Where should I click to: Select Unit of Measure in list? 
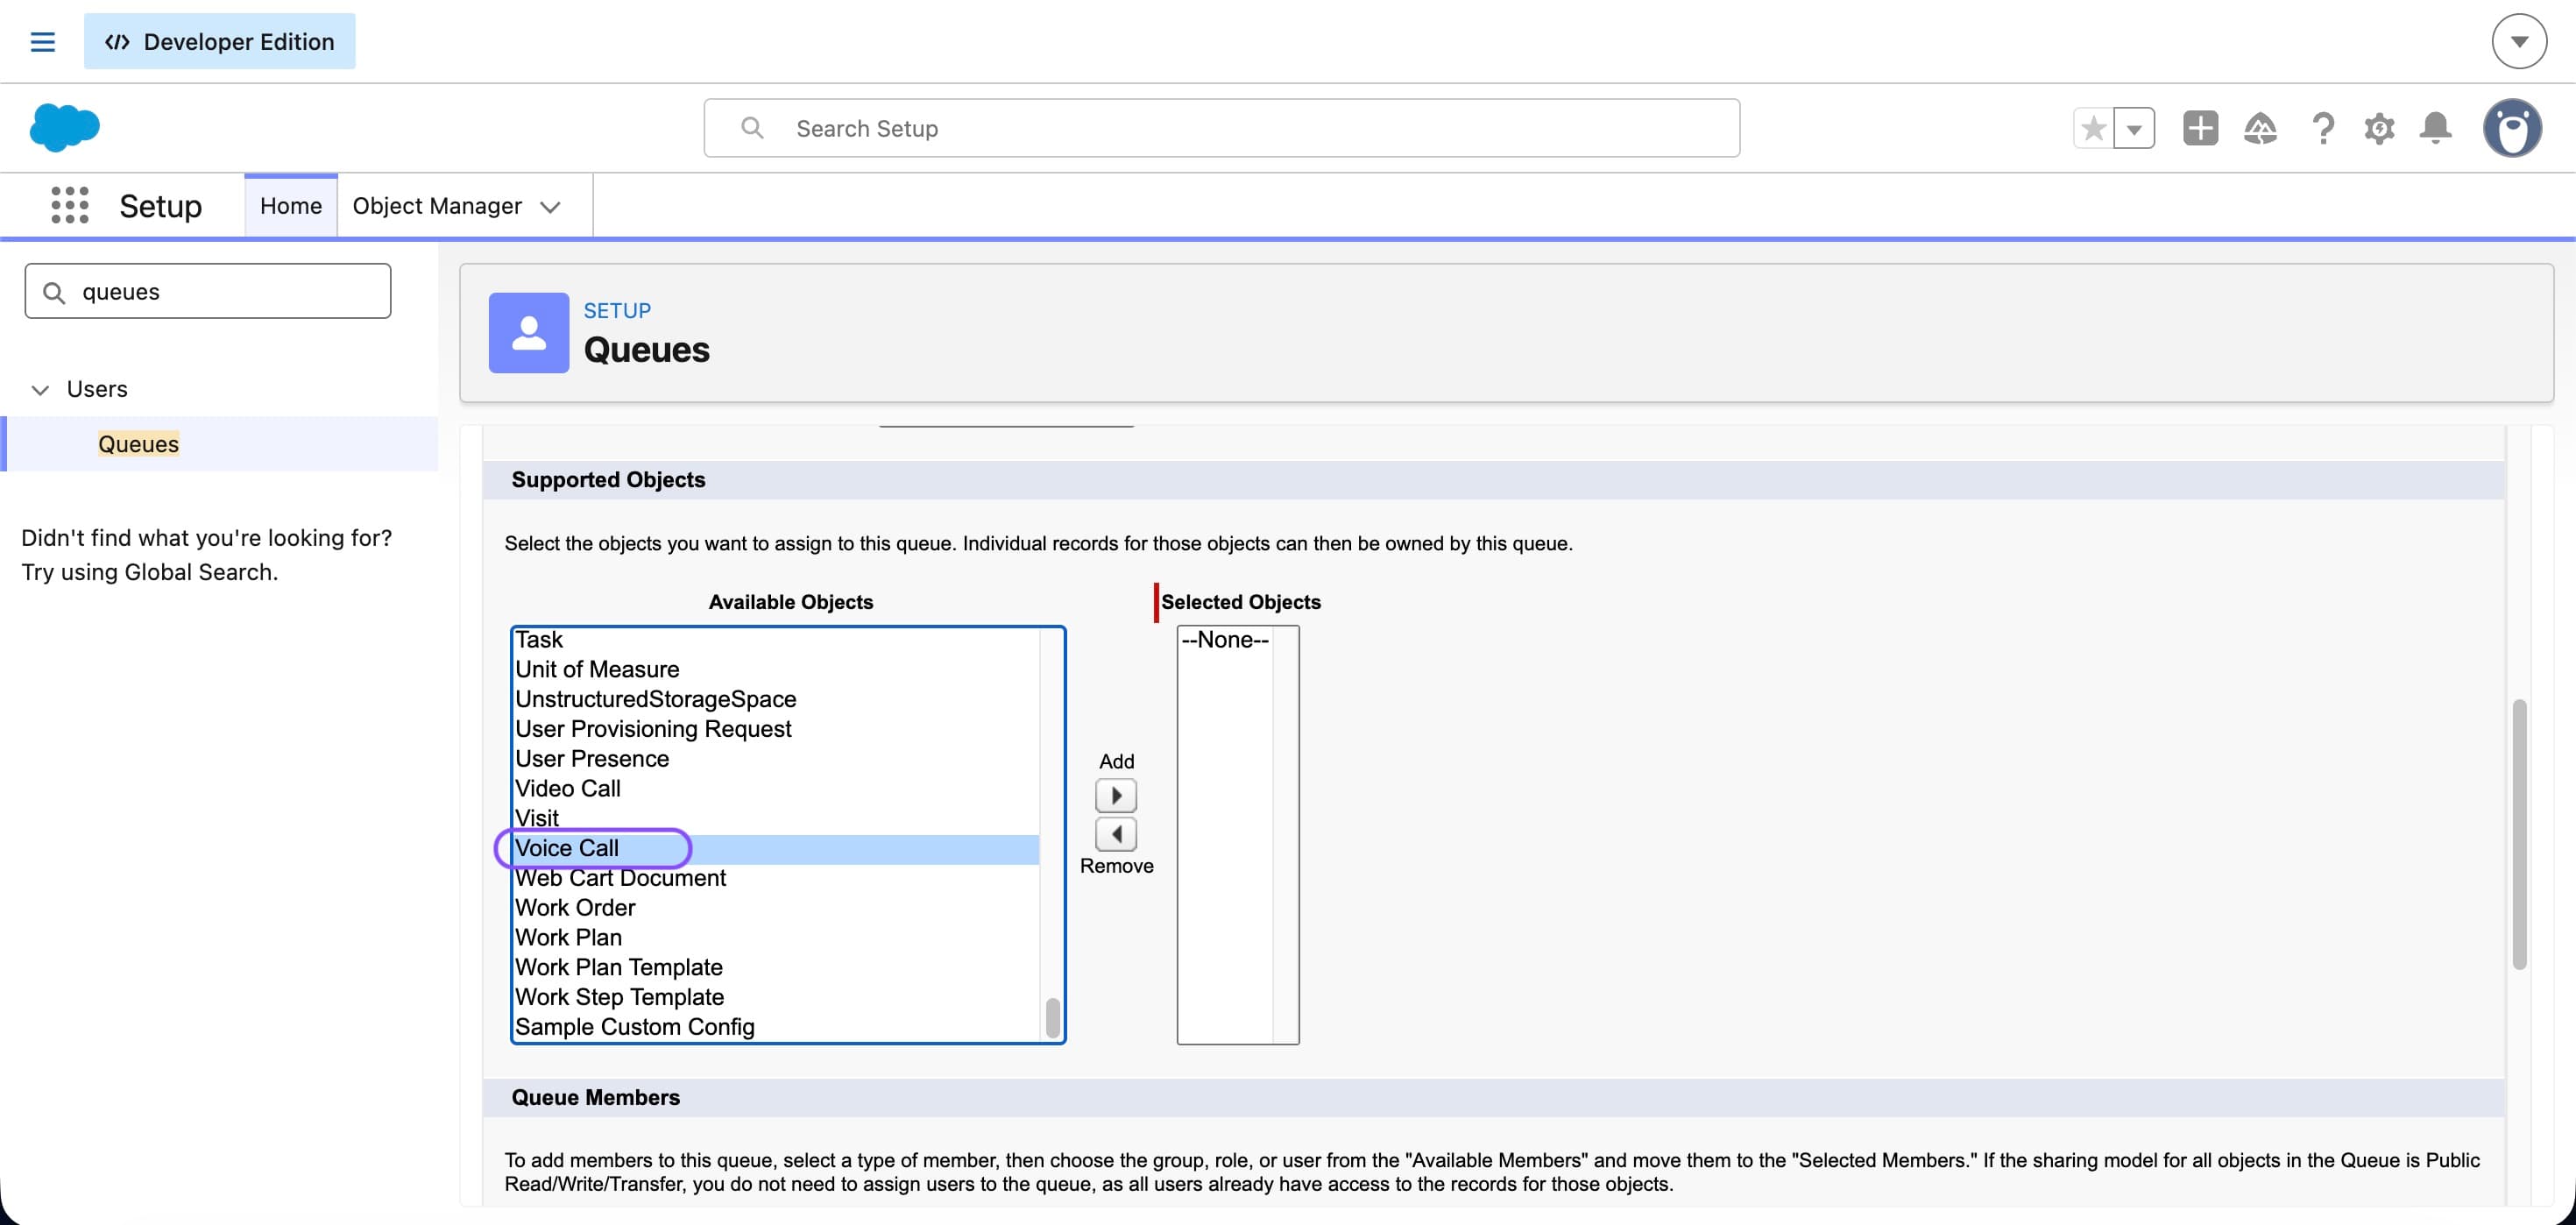(776, 669)
